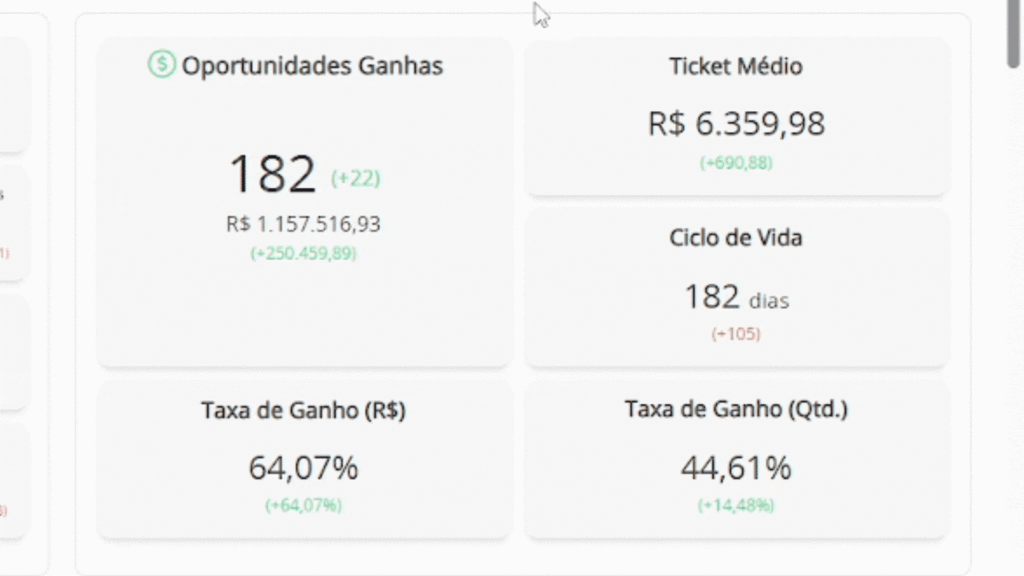
Task: Click the vertical scrollbar thumb
Action: click(x=1014, y=33)
